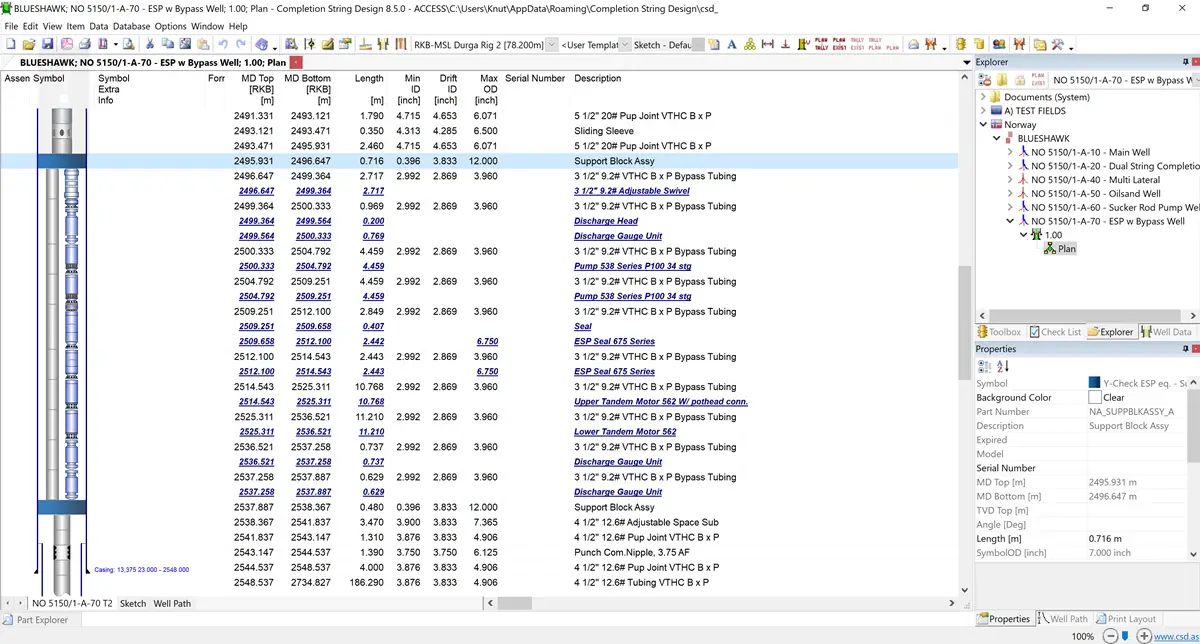This screenshot has height=644, width=1200.
Task: Click the PLAN TALLY toolbar icon
Action: point(821,45)
